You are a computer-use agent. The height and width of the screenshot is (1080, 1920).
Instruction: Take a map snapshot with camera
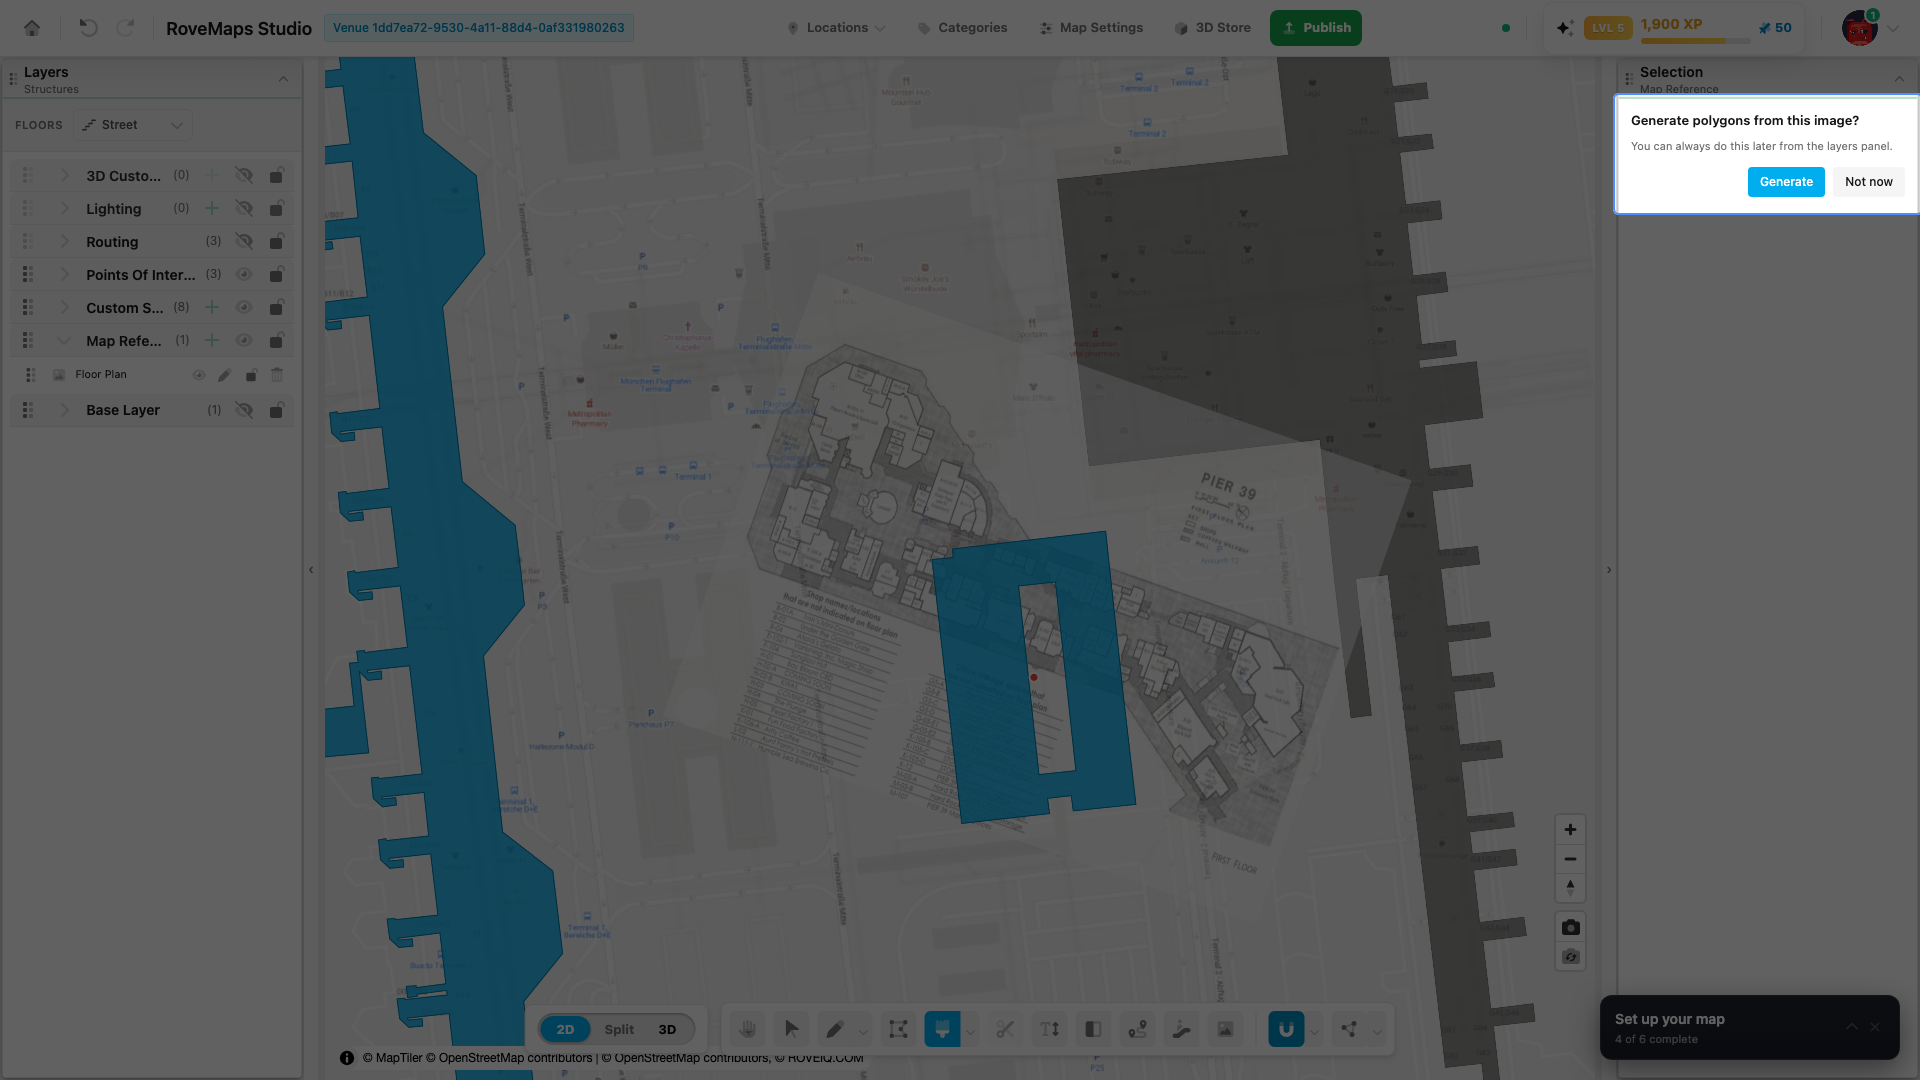(x=1570, y=927)
